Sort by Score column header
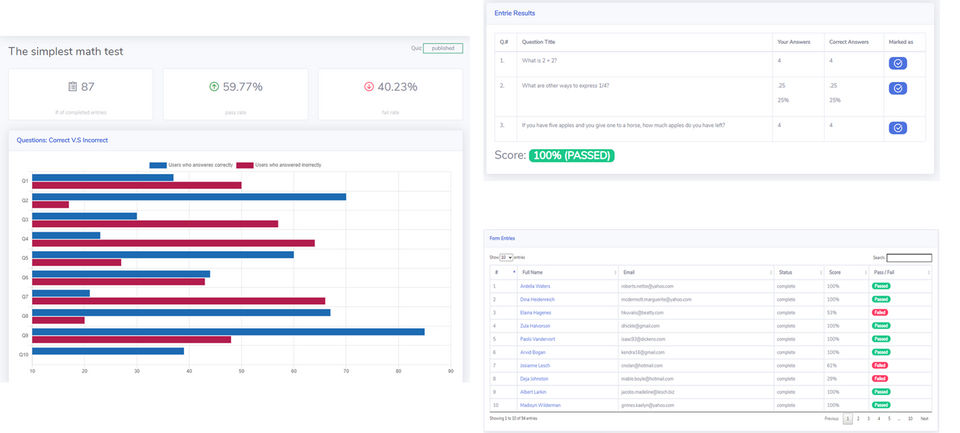The width and height of the screenshot is (960, 433). pyautogui.click(x=846, y=272)
